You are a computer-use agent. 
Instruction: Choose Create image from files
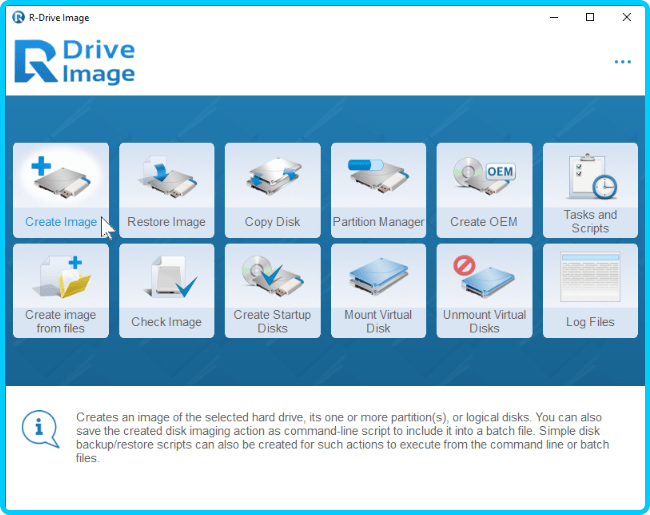click(x=61, y=291)
